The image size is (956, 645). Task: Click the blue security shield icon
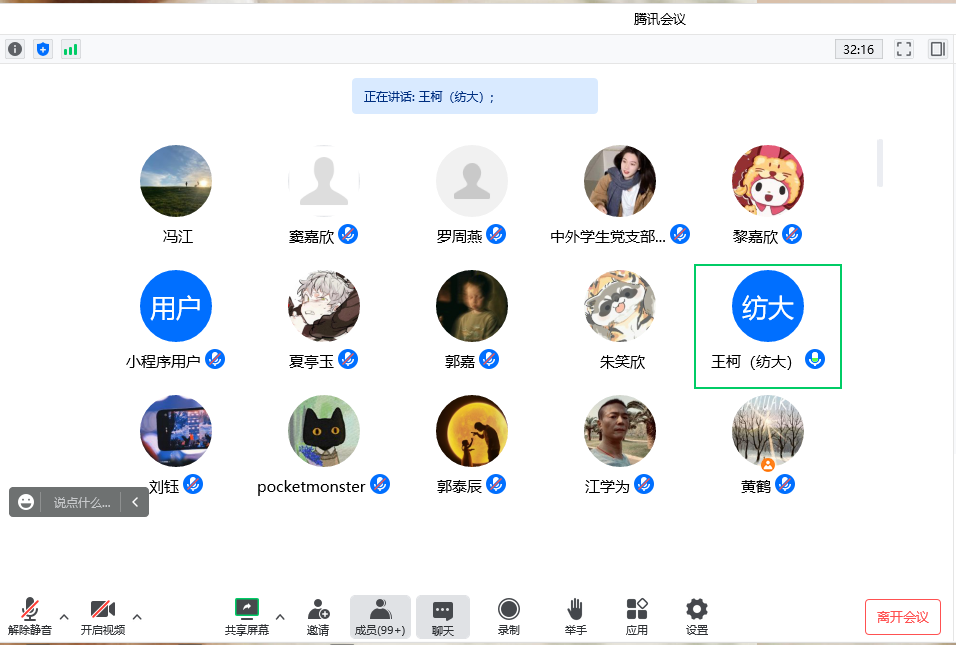(42, 49)
